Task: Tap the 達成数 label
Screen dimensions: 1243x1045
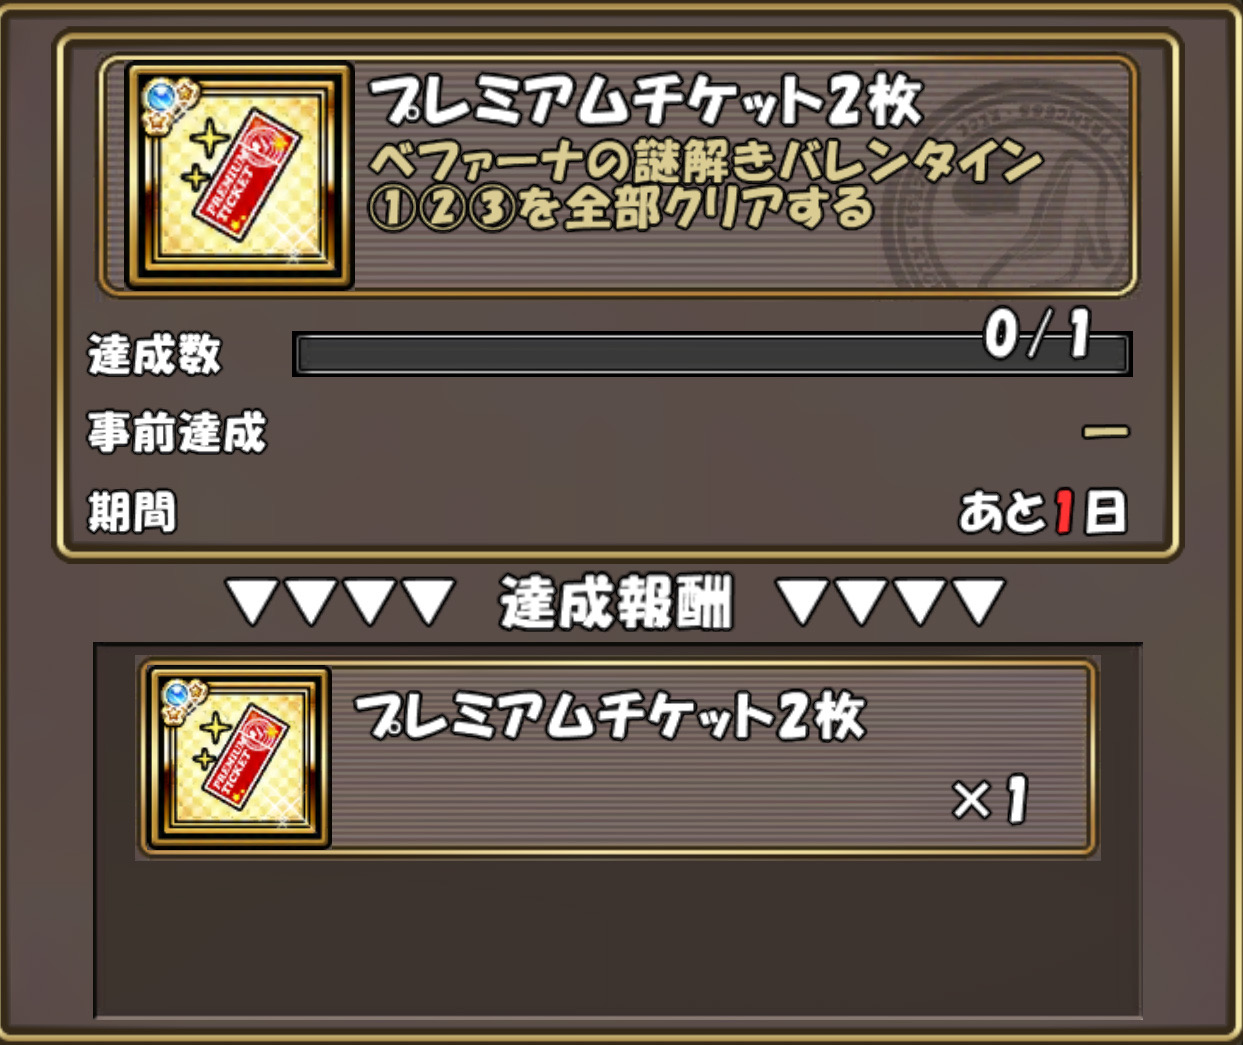Action: pos(154,354)
